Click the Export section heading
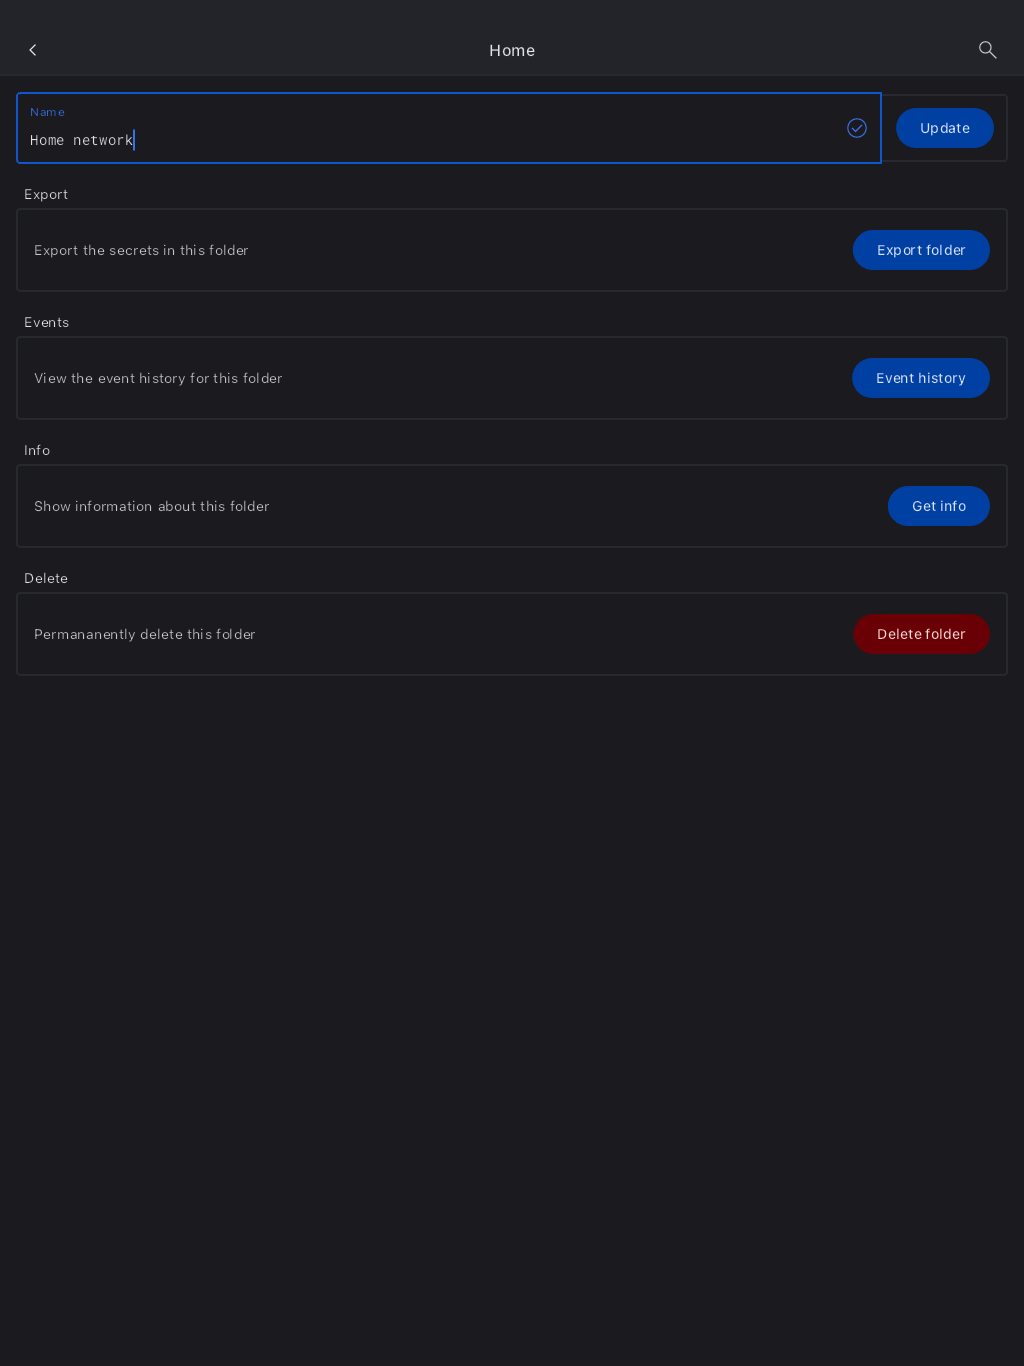This screenshot has width=1024, height=1366. (x=46, y=194)
